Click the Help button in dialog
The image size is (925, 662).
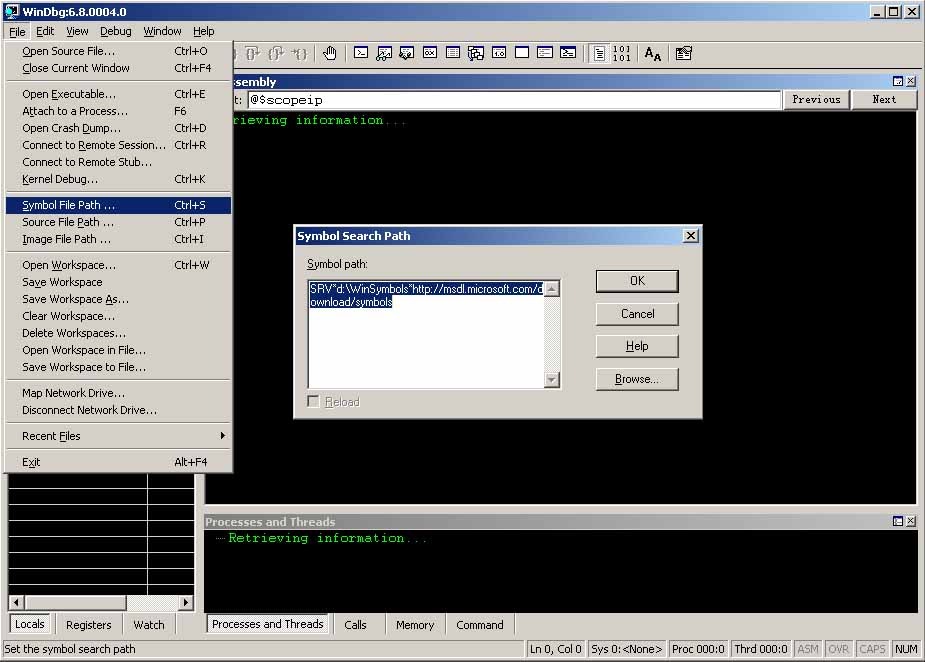(637, 346)
